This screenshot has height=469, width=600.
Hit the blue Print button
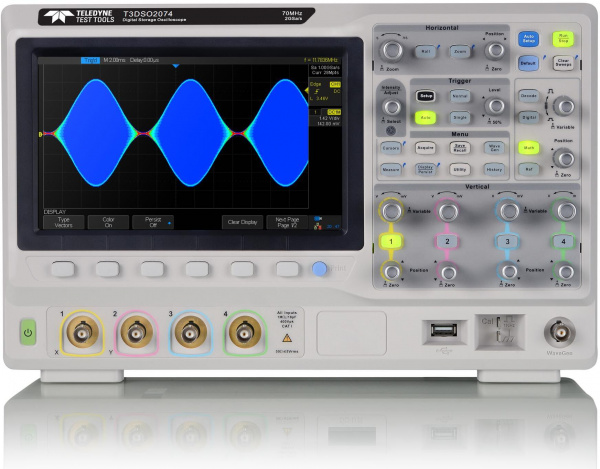pos(319,269)
